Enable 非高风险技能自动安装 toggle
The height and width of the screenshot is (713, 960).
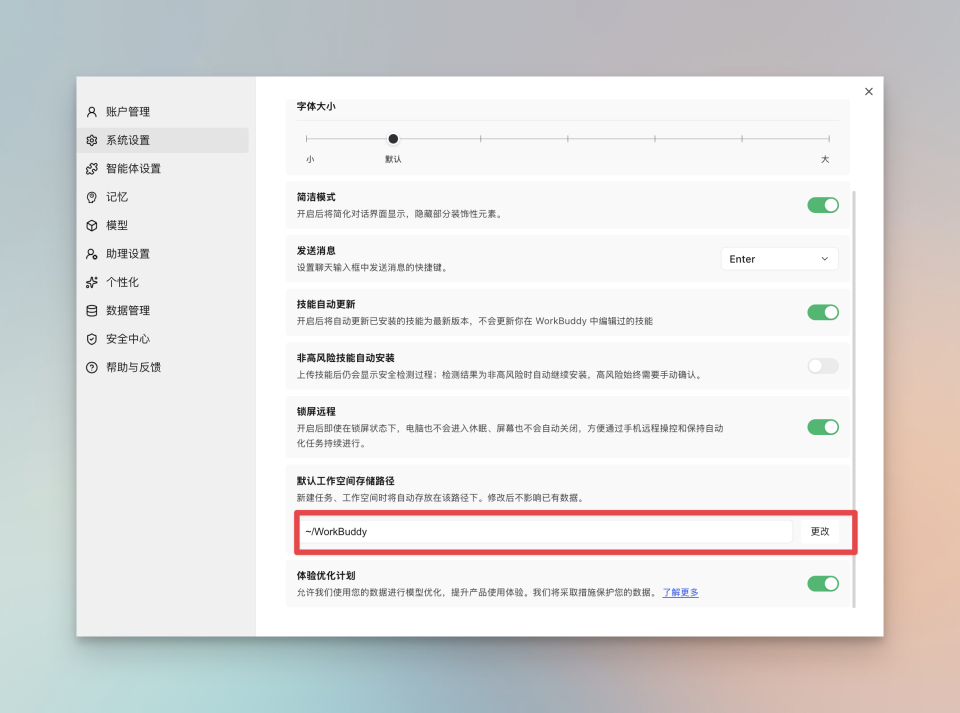823,366
